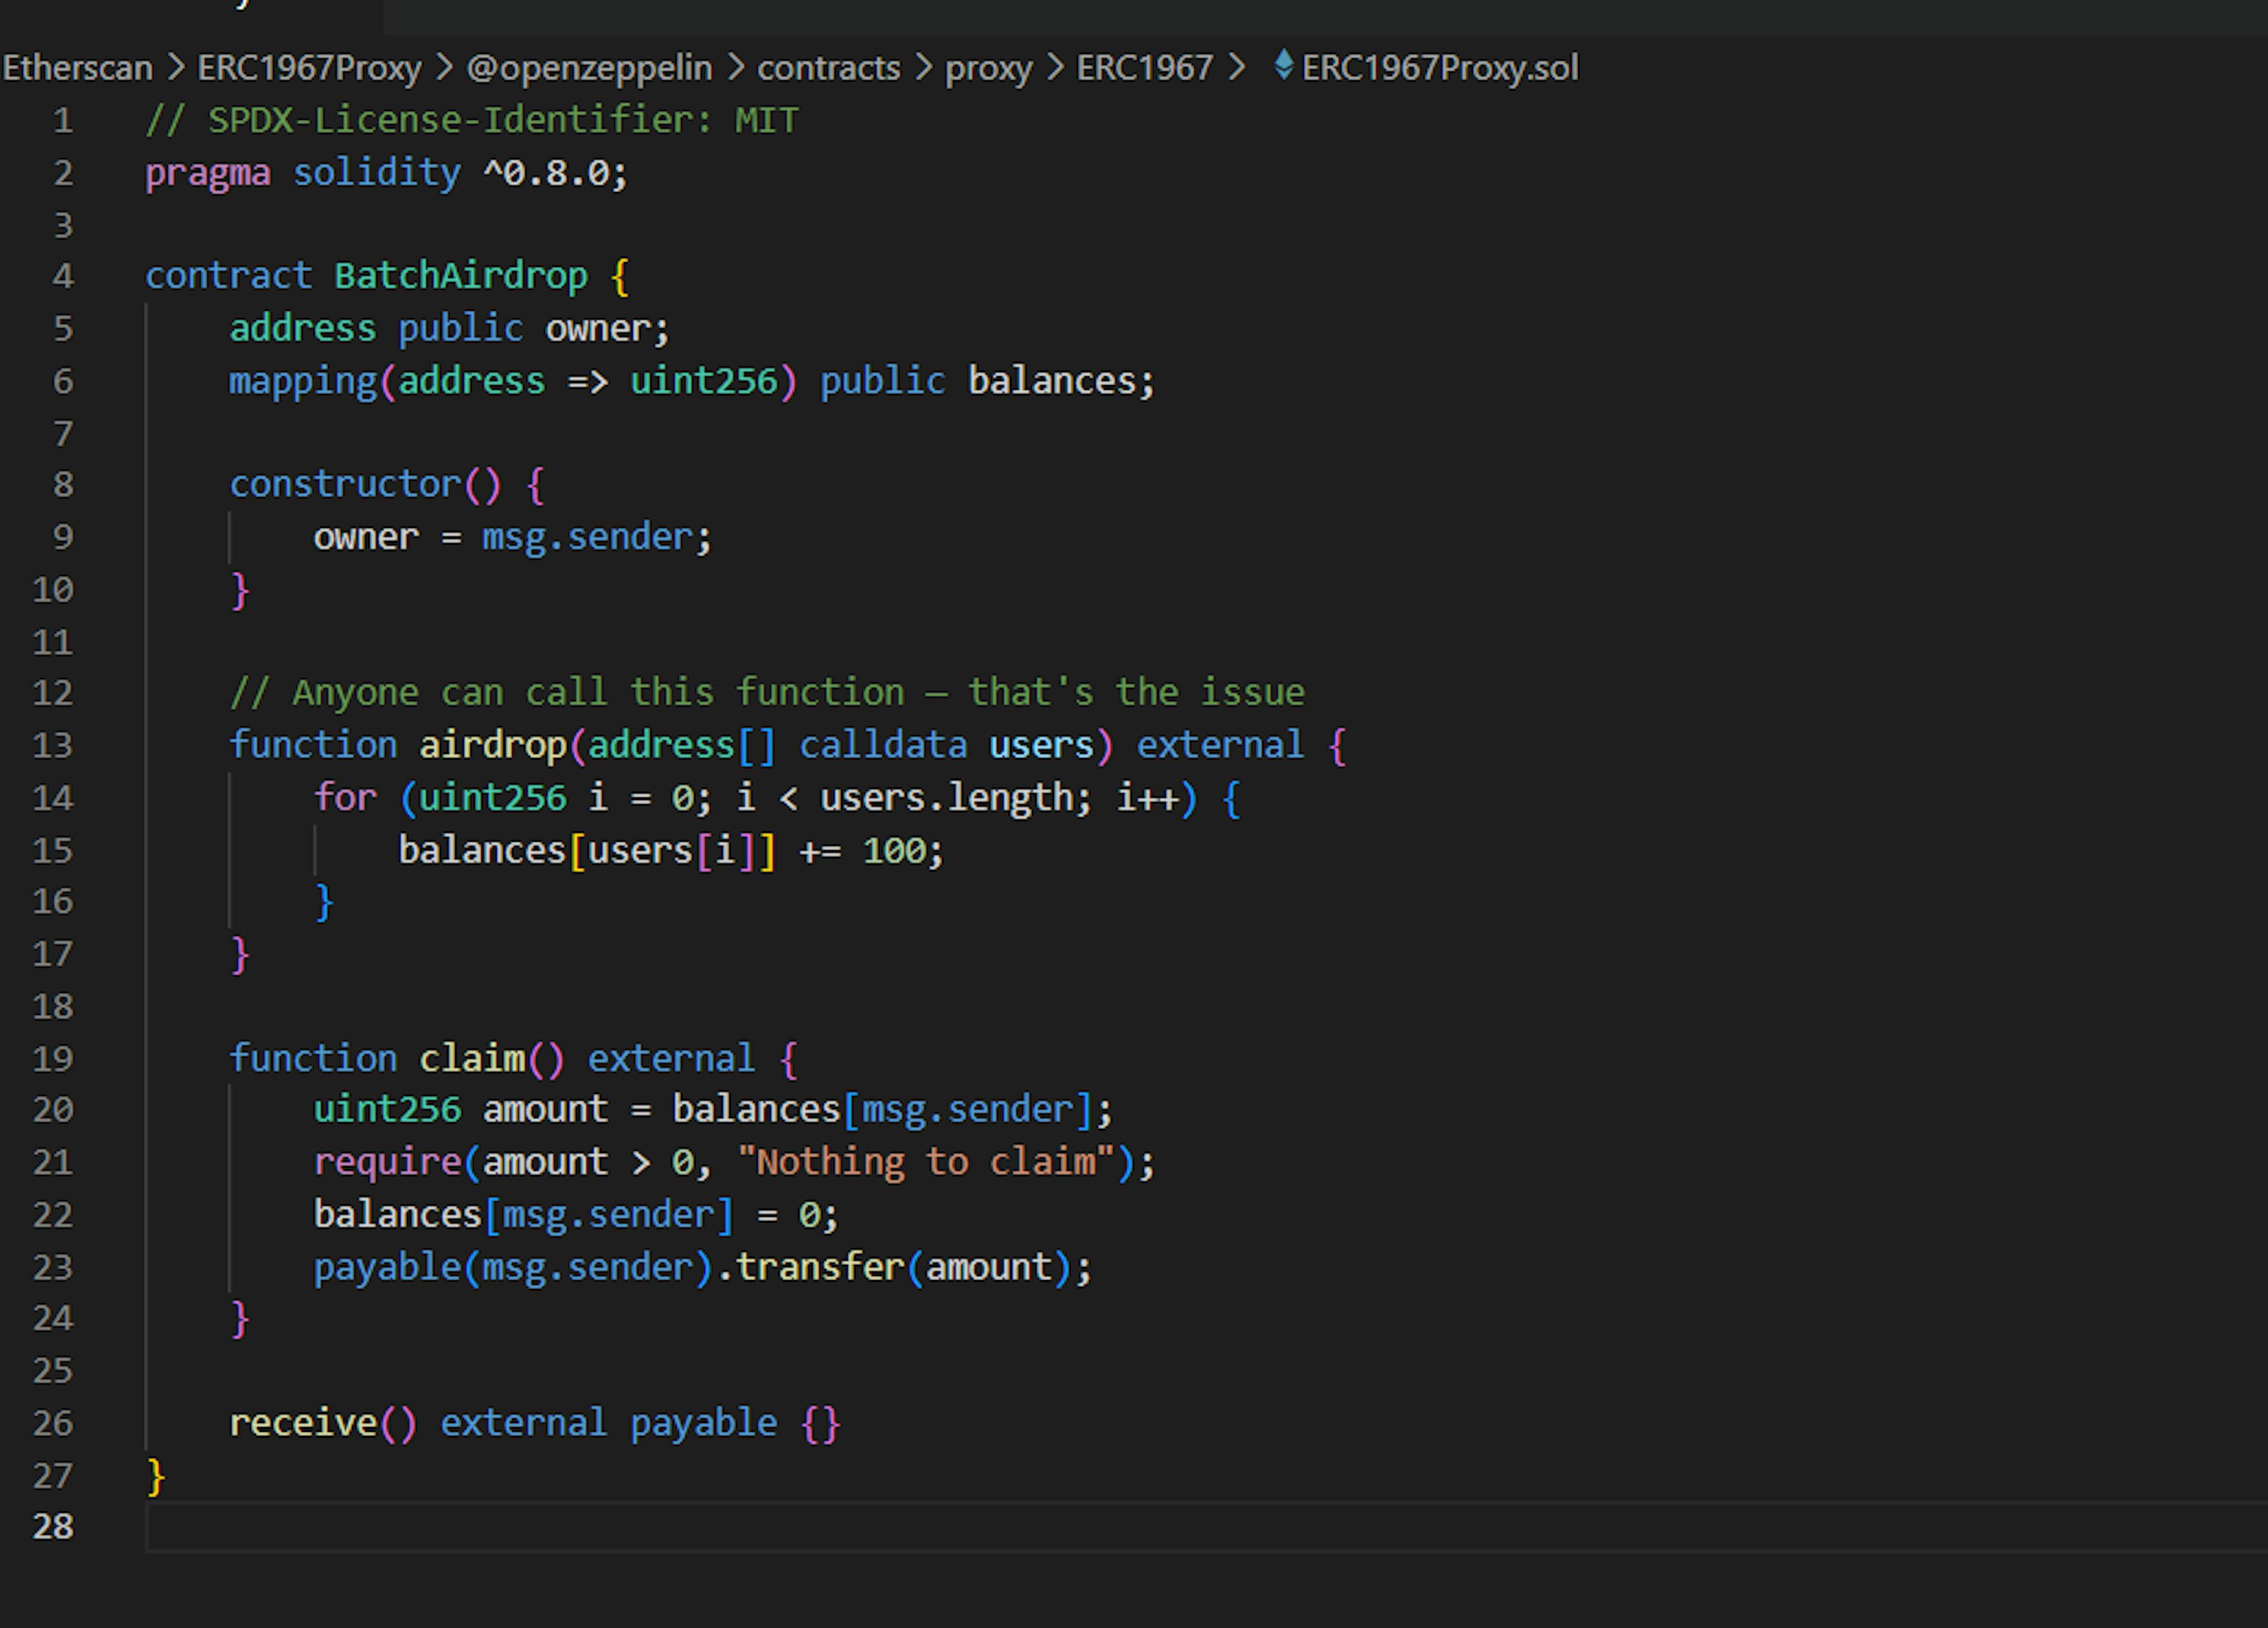Click line number 4 in the gutter
Viewport: 2268px width, 1628px height.
coord(62,276)
